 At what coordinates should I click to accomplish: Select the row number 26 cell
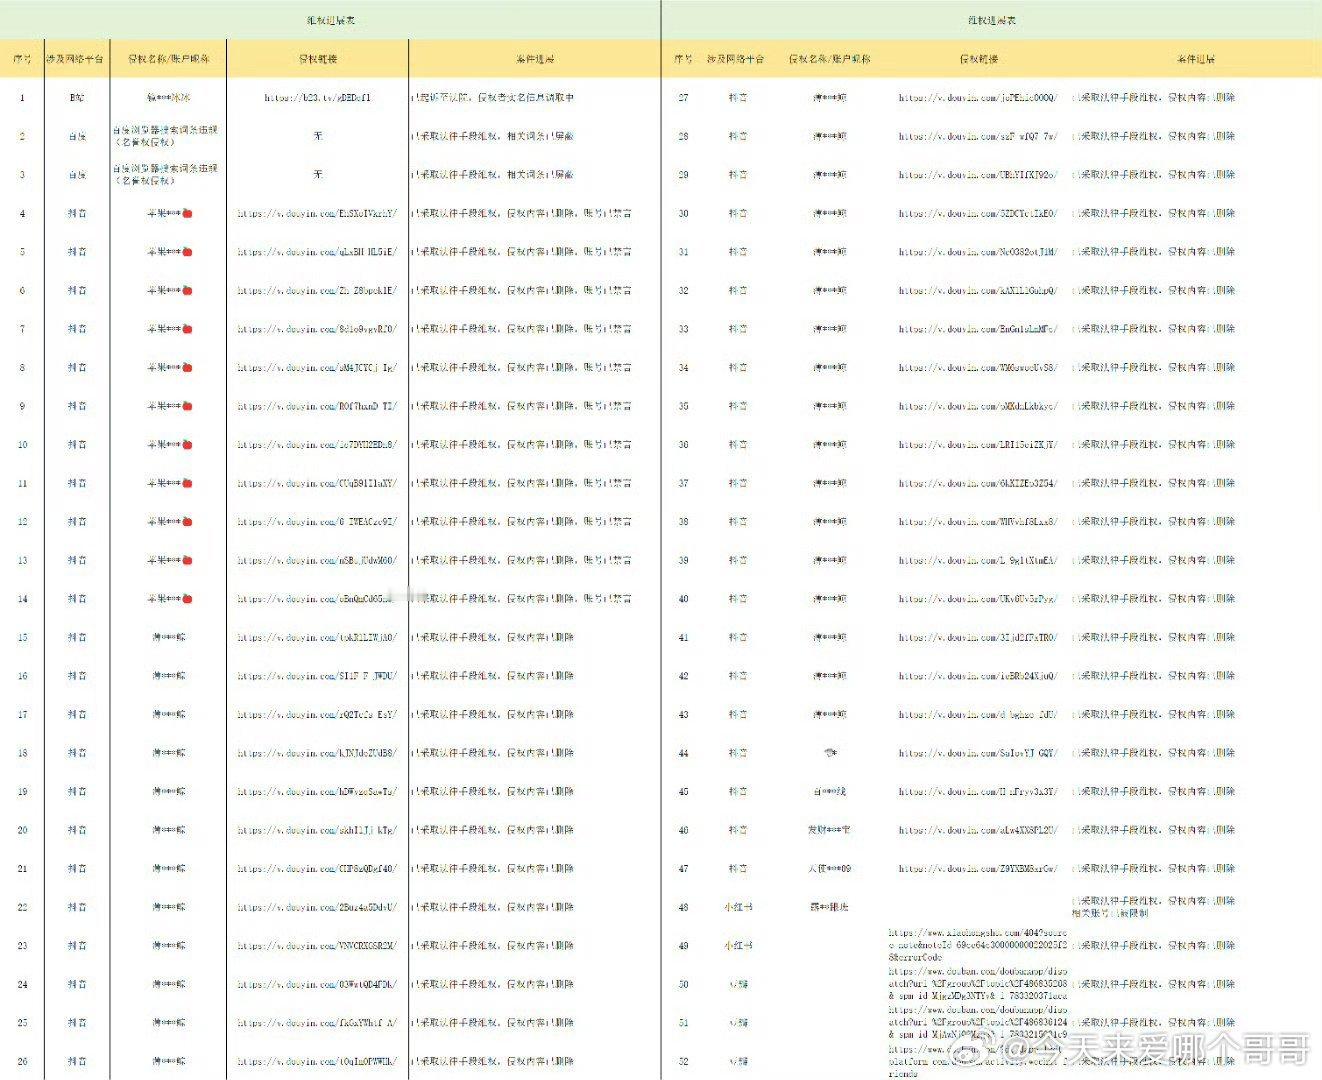[x=22, y=1061]
